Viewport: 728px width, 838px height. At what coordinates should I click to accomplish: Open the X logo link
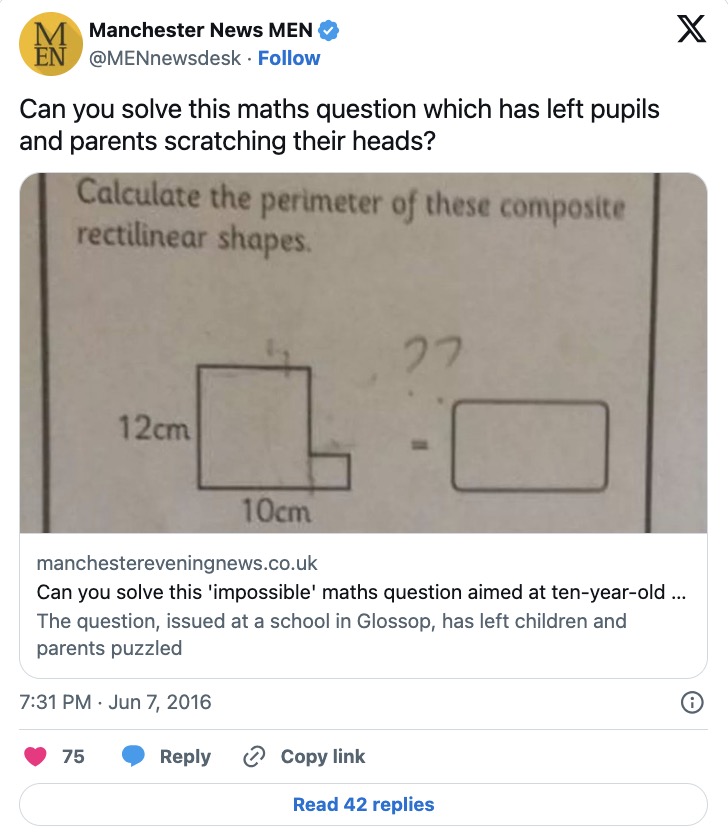click(691, 32)
